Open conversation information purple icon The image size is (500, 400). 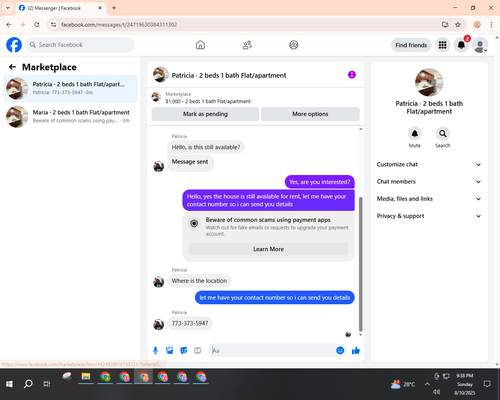coord(352,75)
